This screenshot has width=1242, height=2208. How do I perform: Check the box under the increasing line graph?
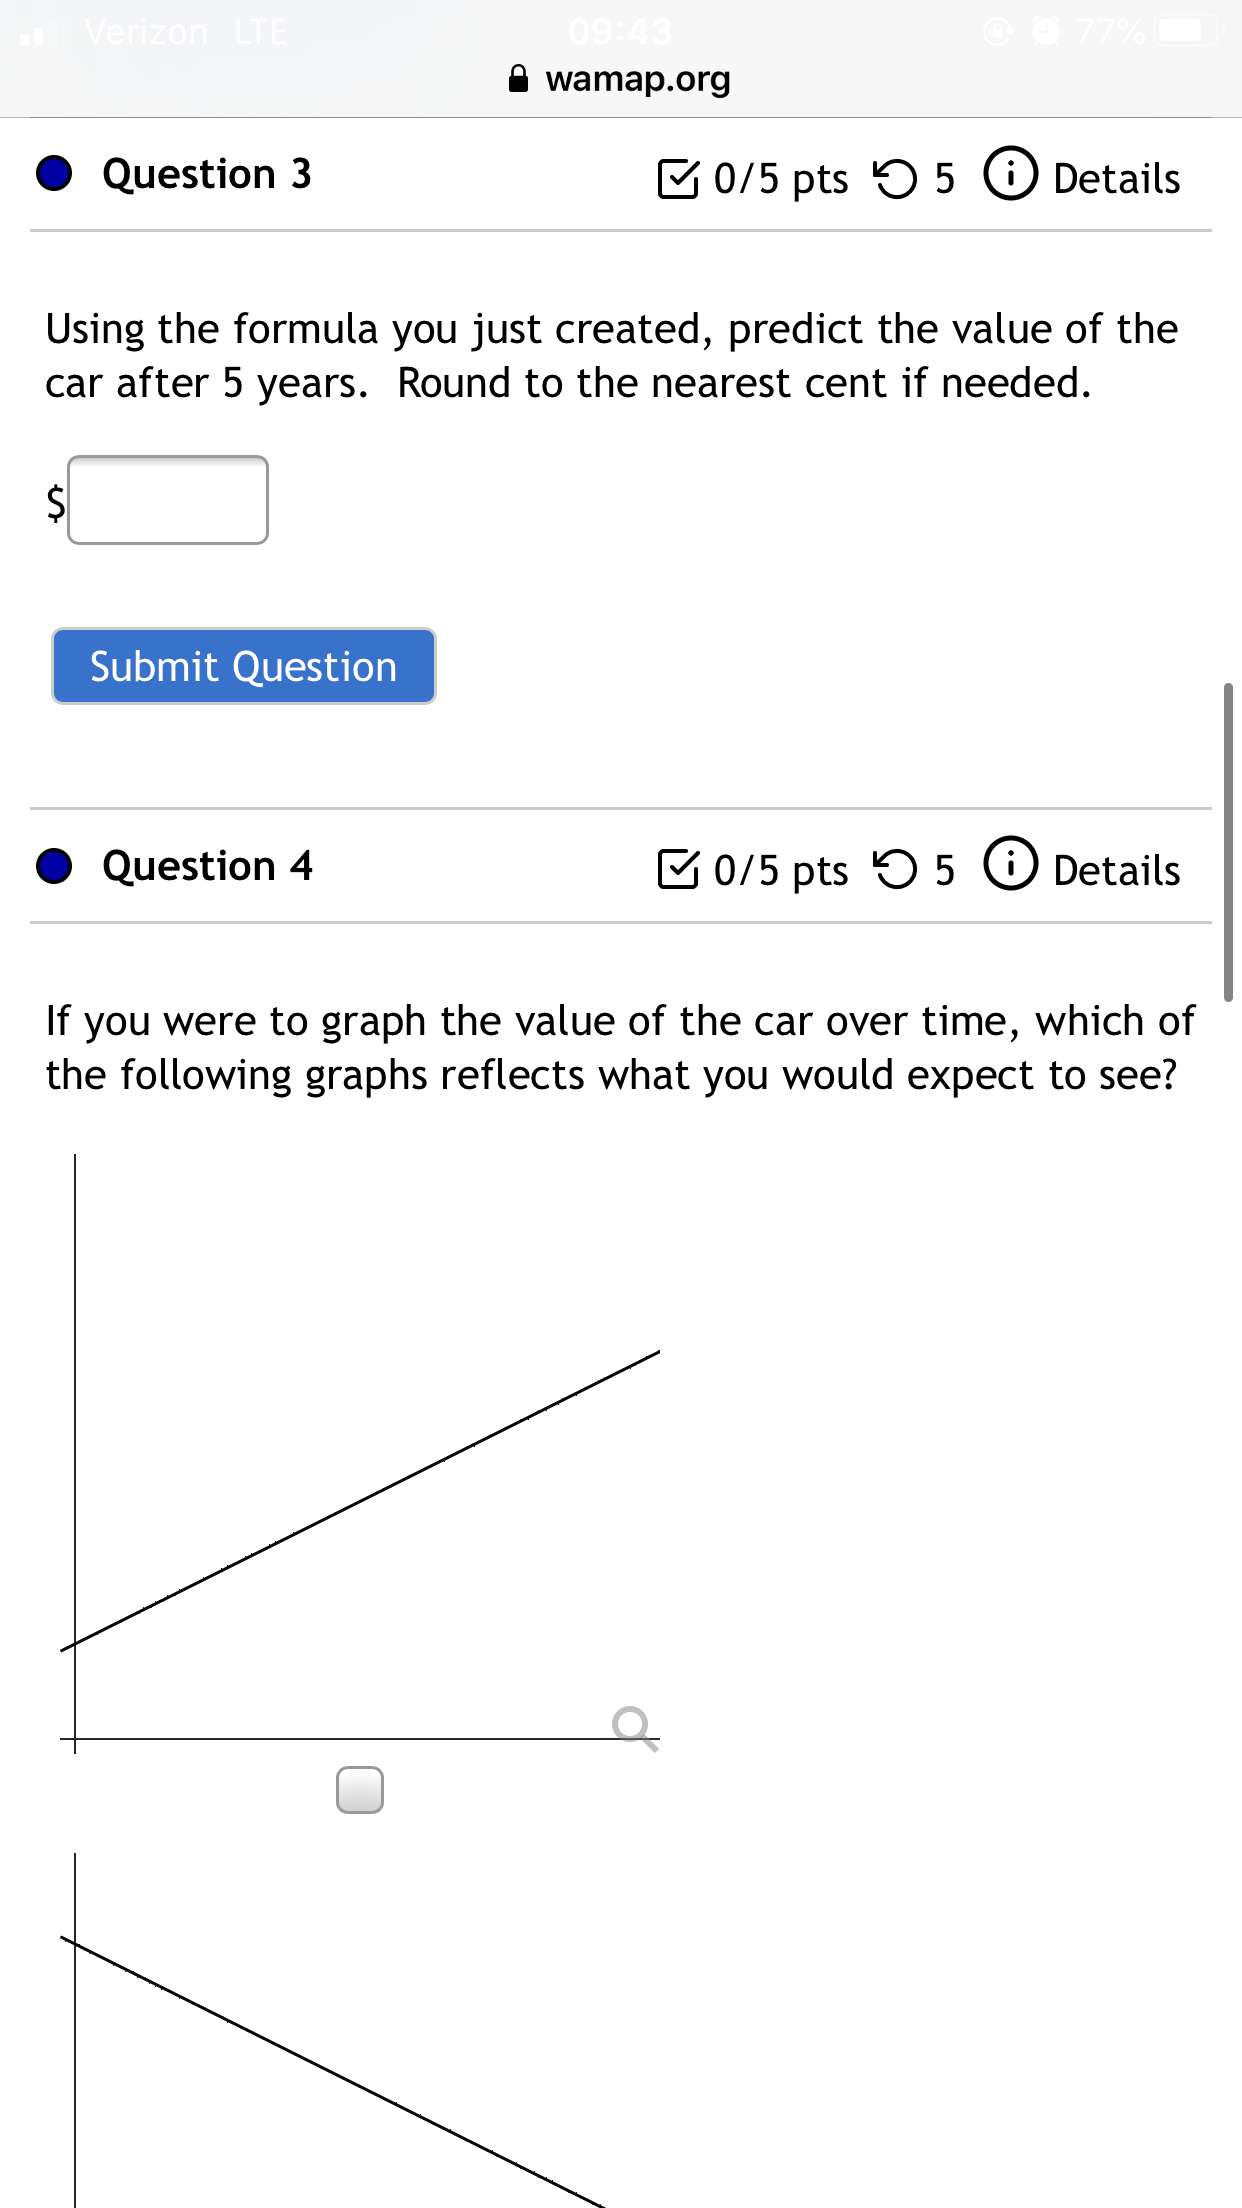360,1790
